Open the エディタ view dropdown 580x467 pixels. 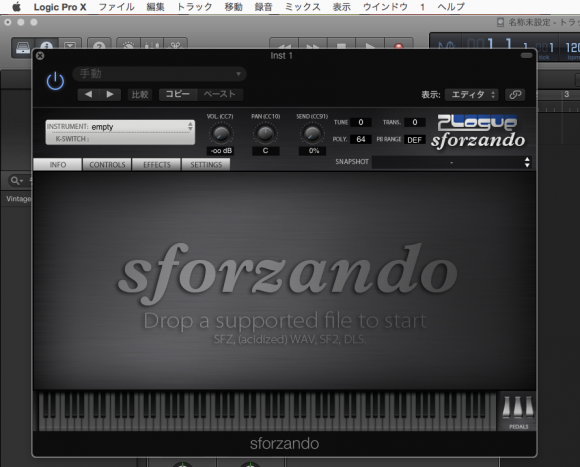tap(472, 95)
